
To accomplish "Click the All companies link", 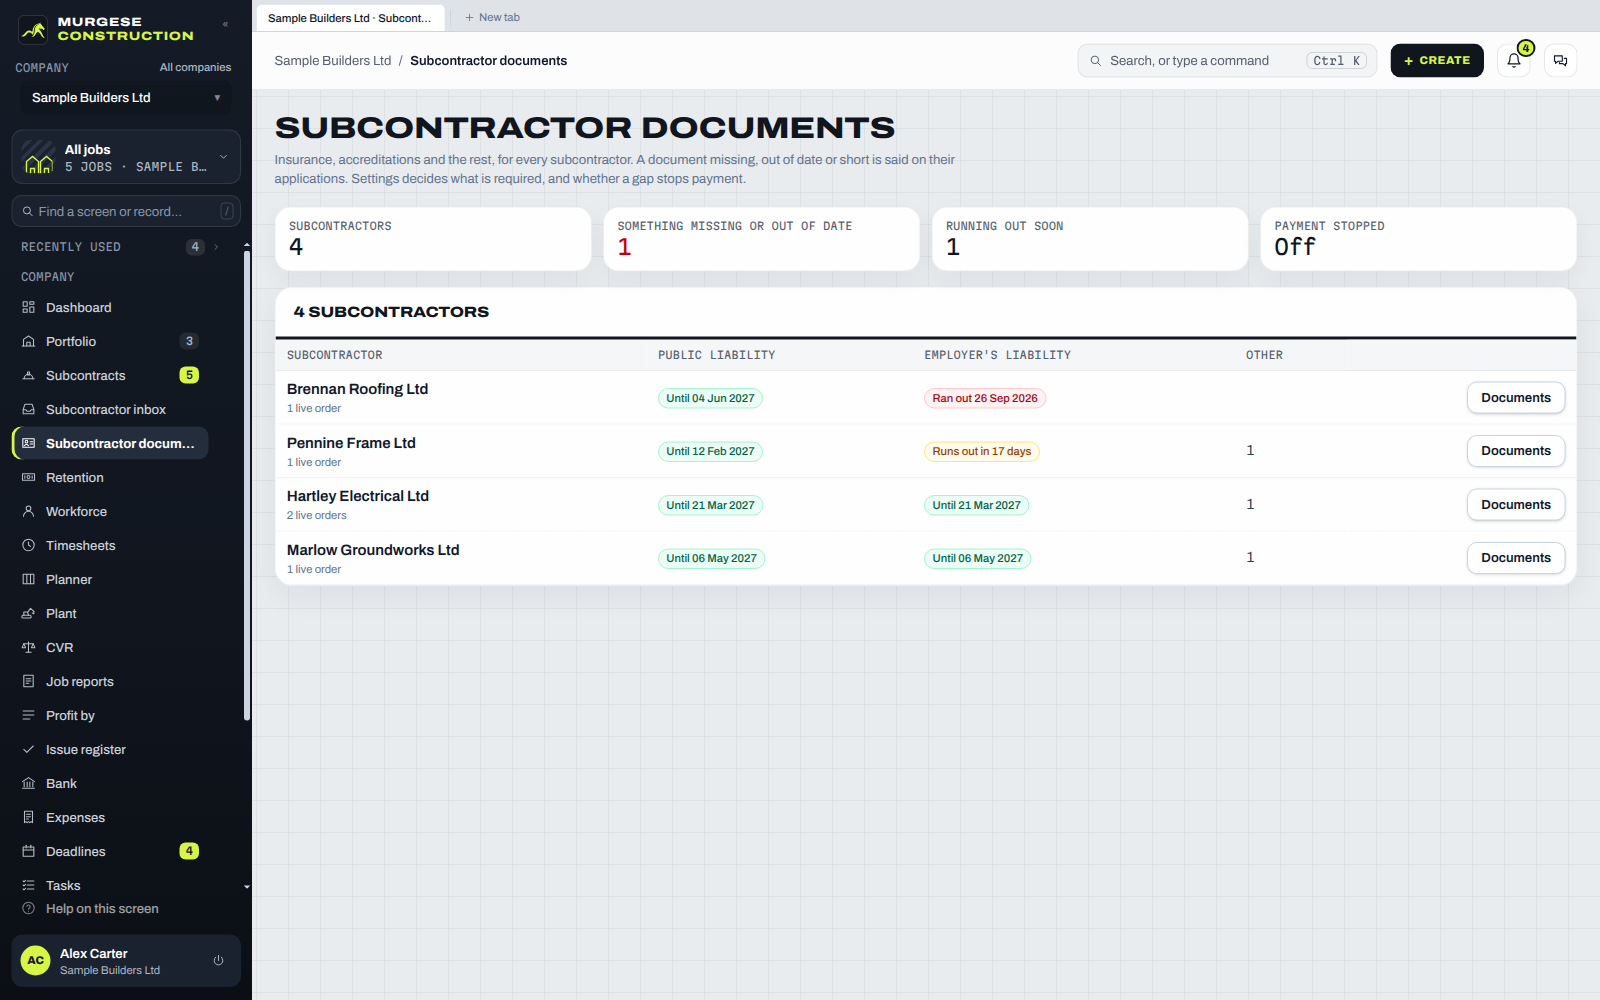I will (195, 67).
